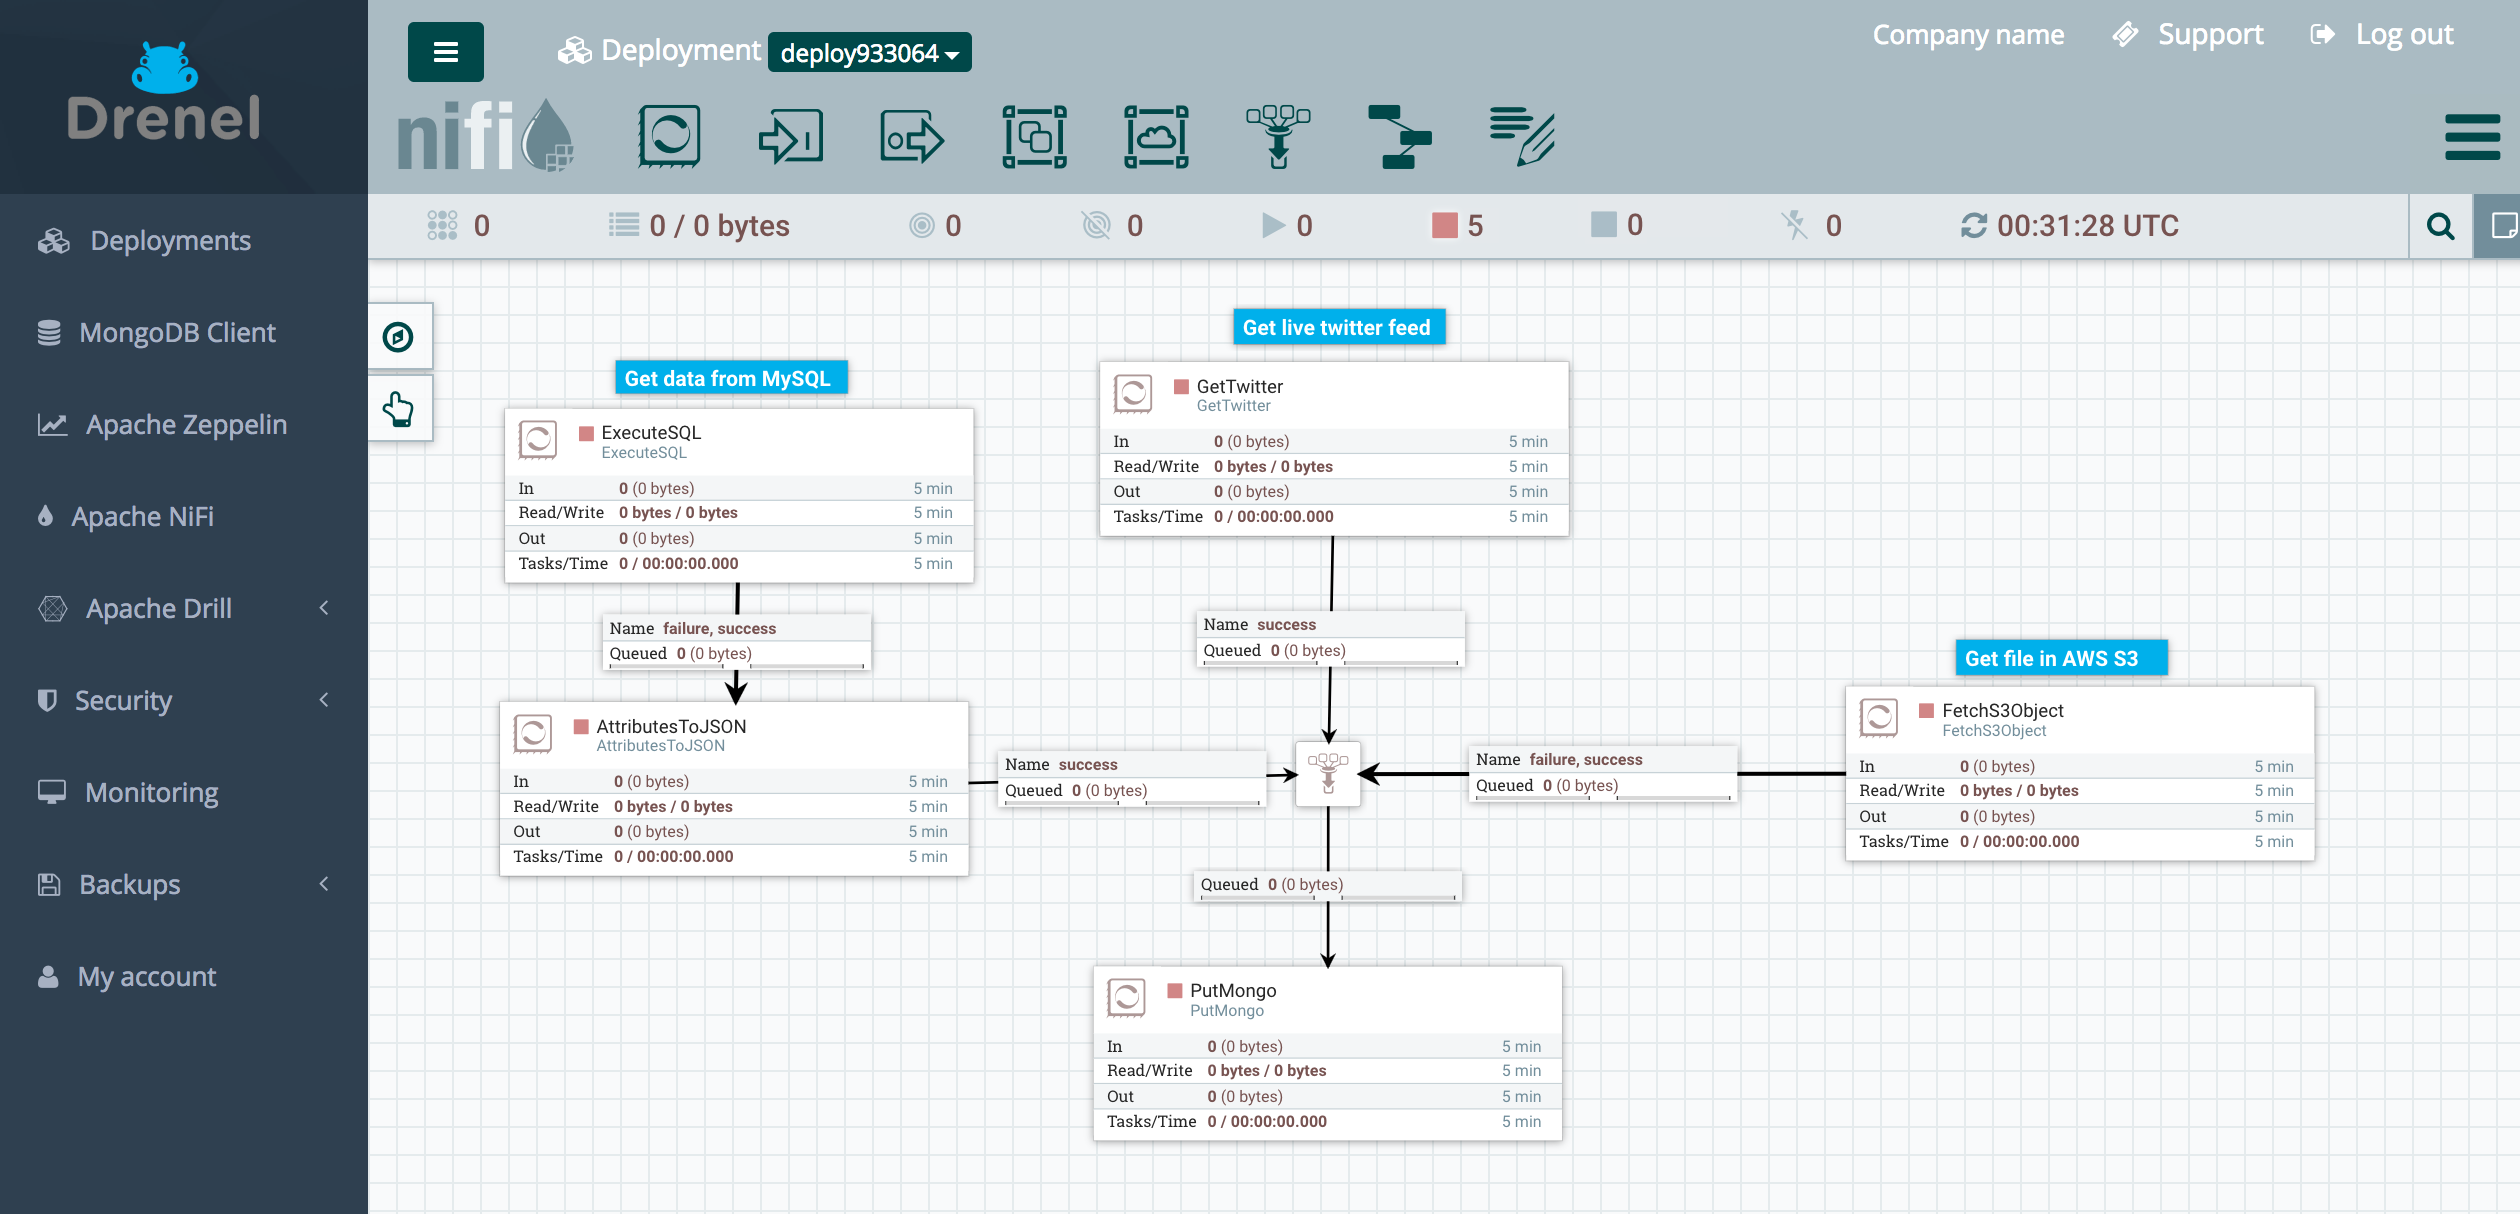The image size is (2520, 1214).
Task: Click the PutMongo processor title
Action: (x=1232, y=990)
